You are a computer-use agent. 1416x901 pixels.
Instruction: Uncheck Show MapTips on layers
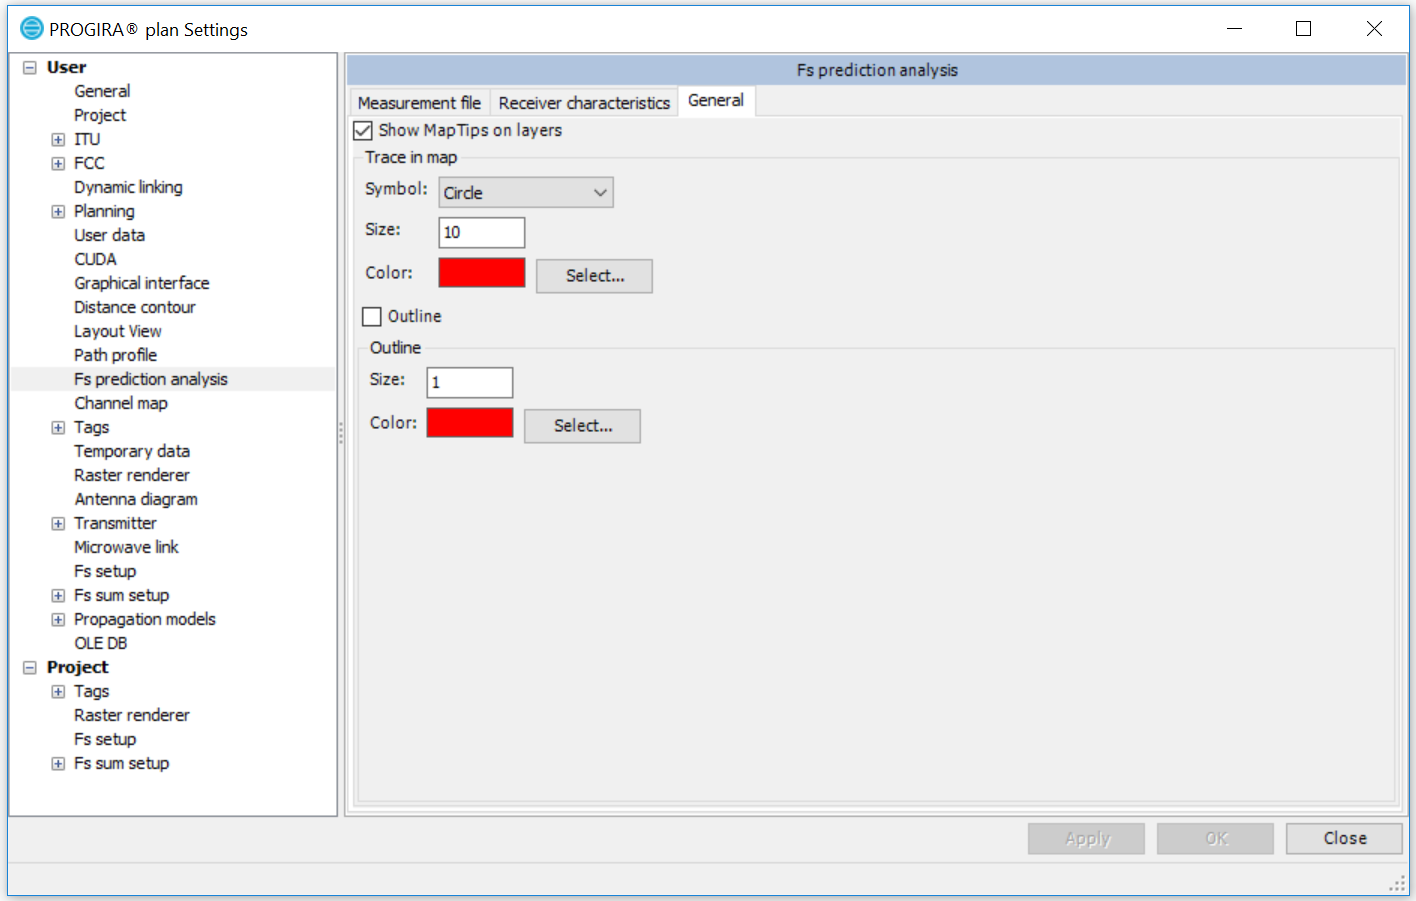362,130
